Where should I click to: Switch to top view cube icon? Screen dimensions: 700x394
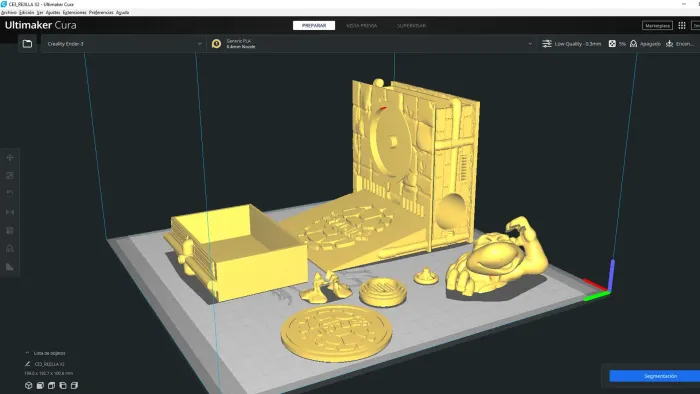pyautogui.click(x=51, y=386)
